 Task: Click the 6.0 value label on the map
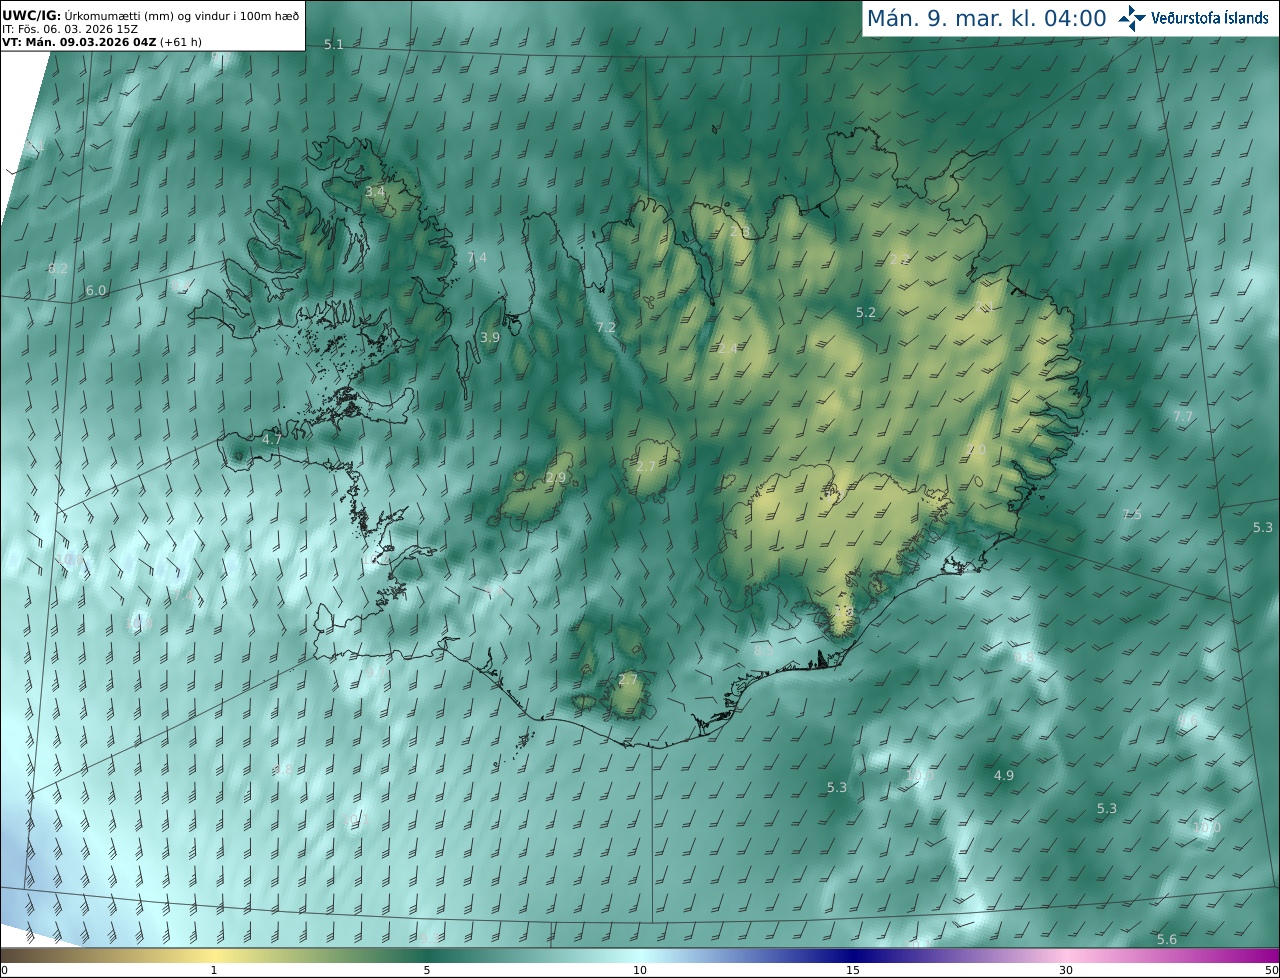tap(95, 291)
